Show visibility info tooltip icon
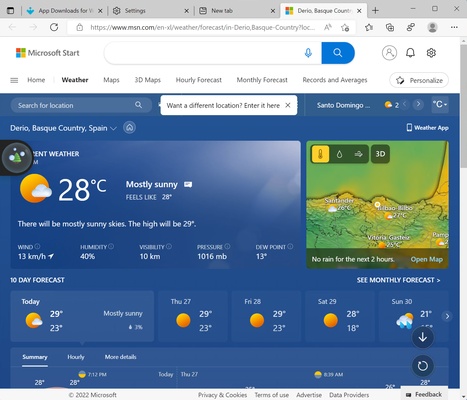This screenshot has height=400, width=467. (x=169, y=246)
